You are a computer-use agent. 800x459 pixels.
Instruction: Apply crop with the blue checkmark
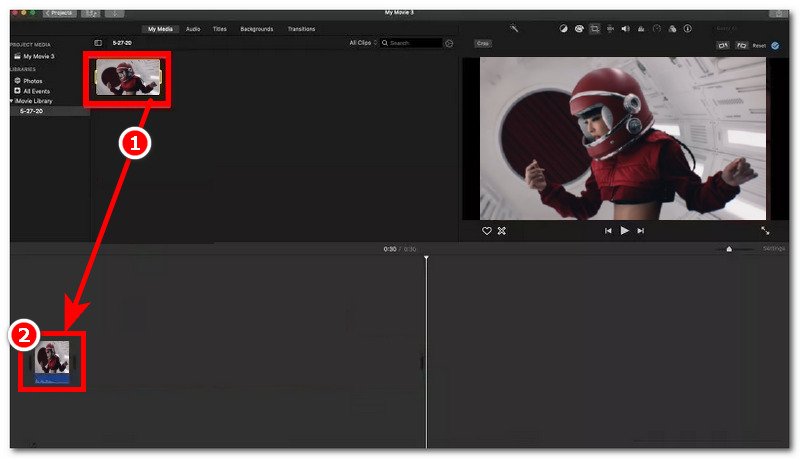point(775,45)
